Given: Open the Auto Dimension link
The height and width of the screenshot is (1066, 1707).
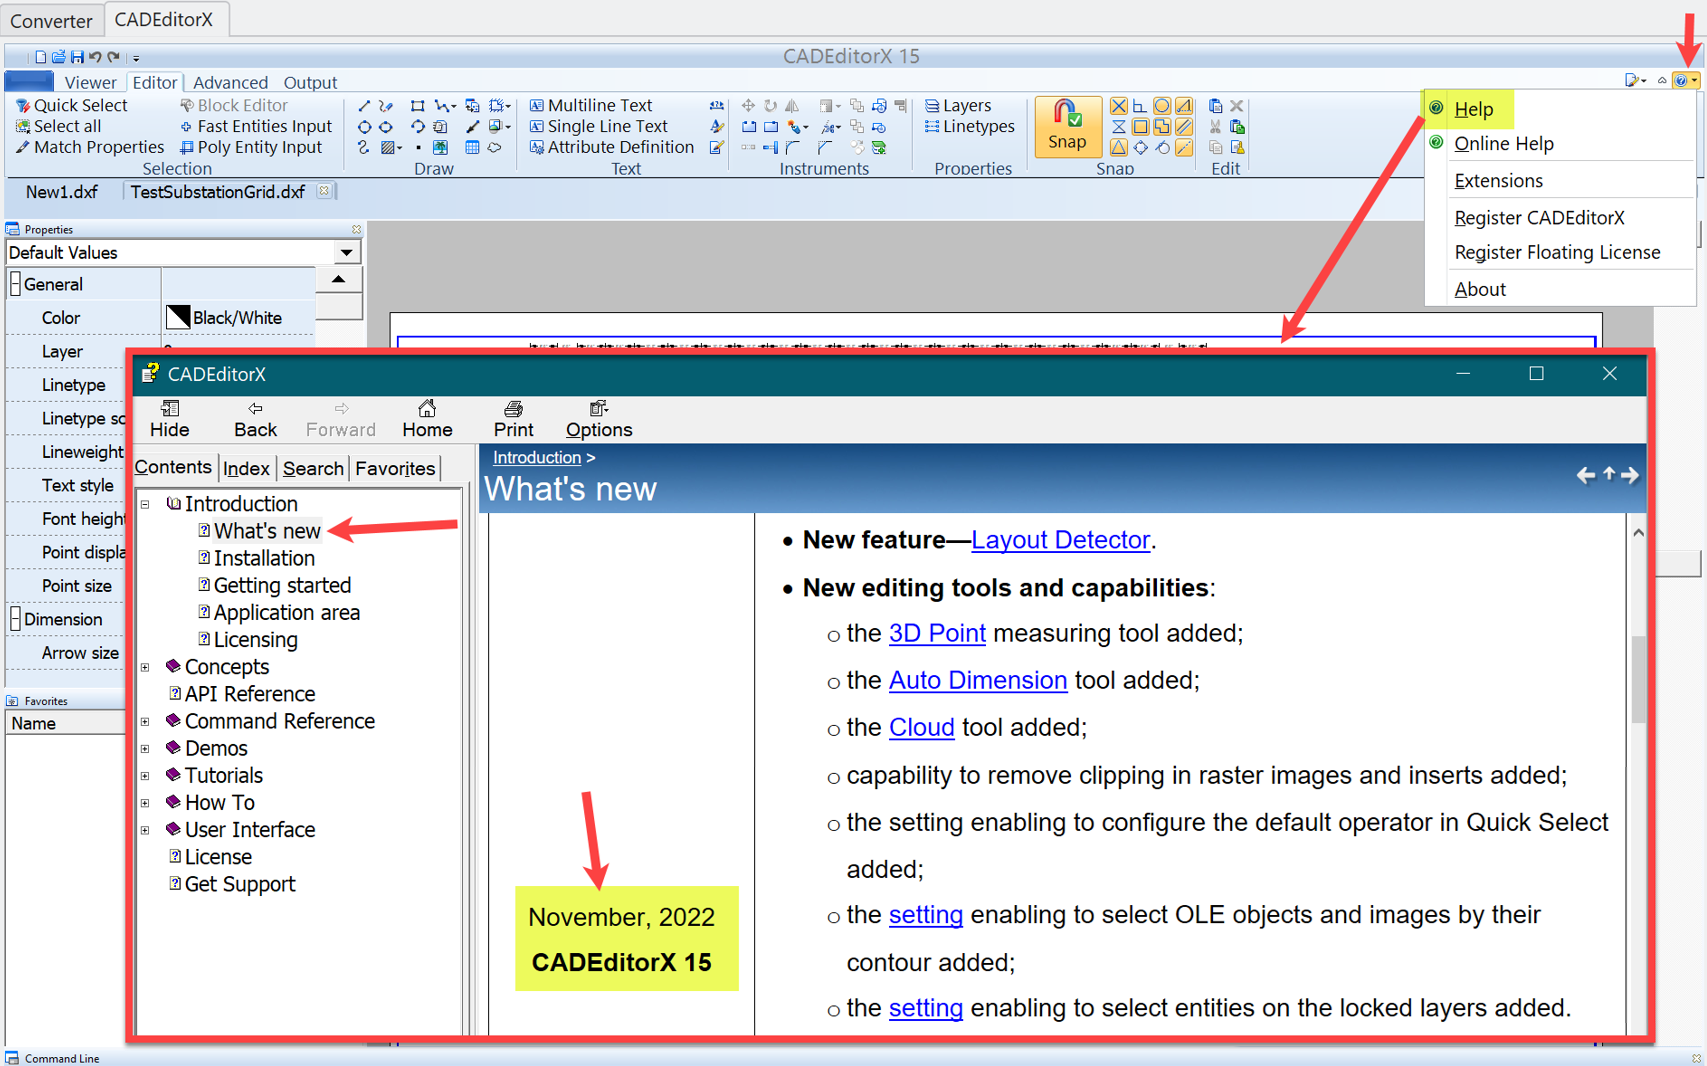Looking at the screenshot, I should pyautogui.click(x=978, y=680).
